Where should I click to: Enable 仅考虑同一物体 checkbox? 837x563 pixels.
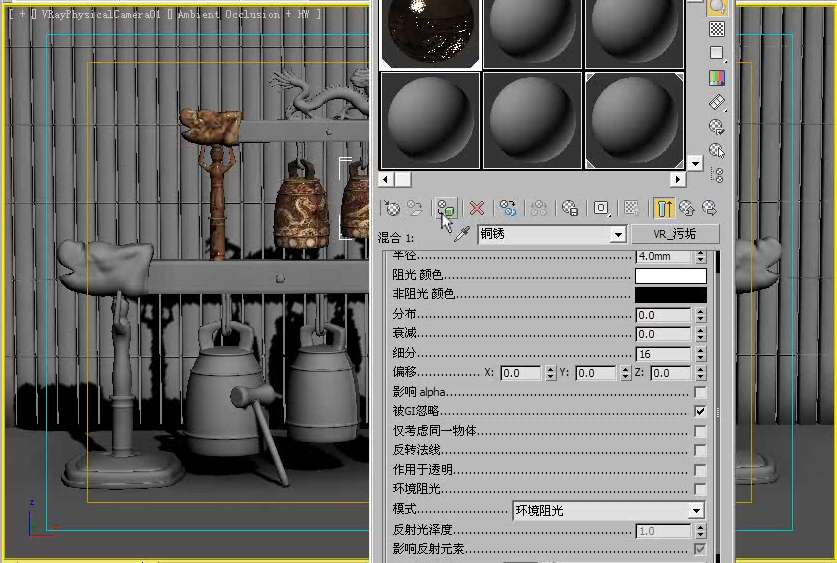point(700,431)
